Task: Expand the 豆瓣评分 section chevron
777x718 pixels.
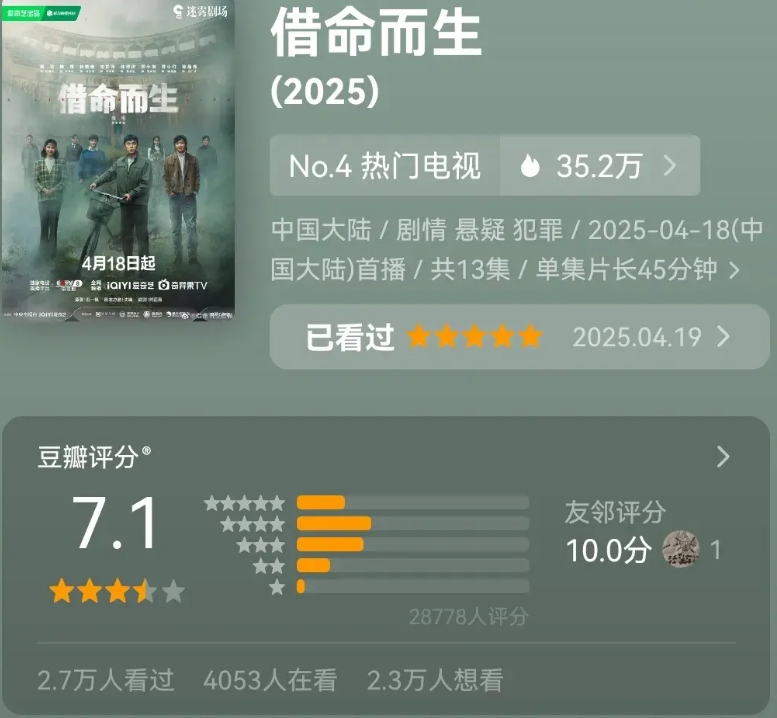Action: pyautogui.click(x=723, y=457)
